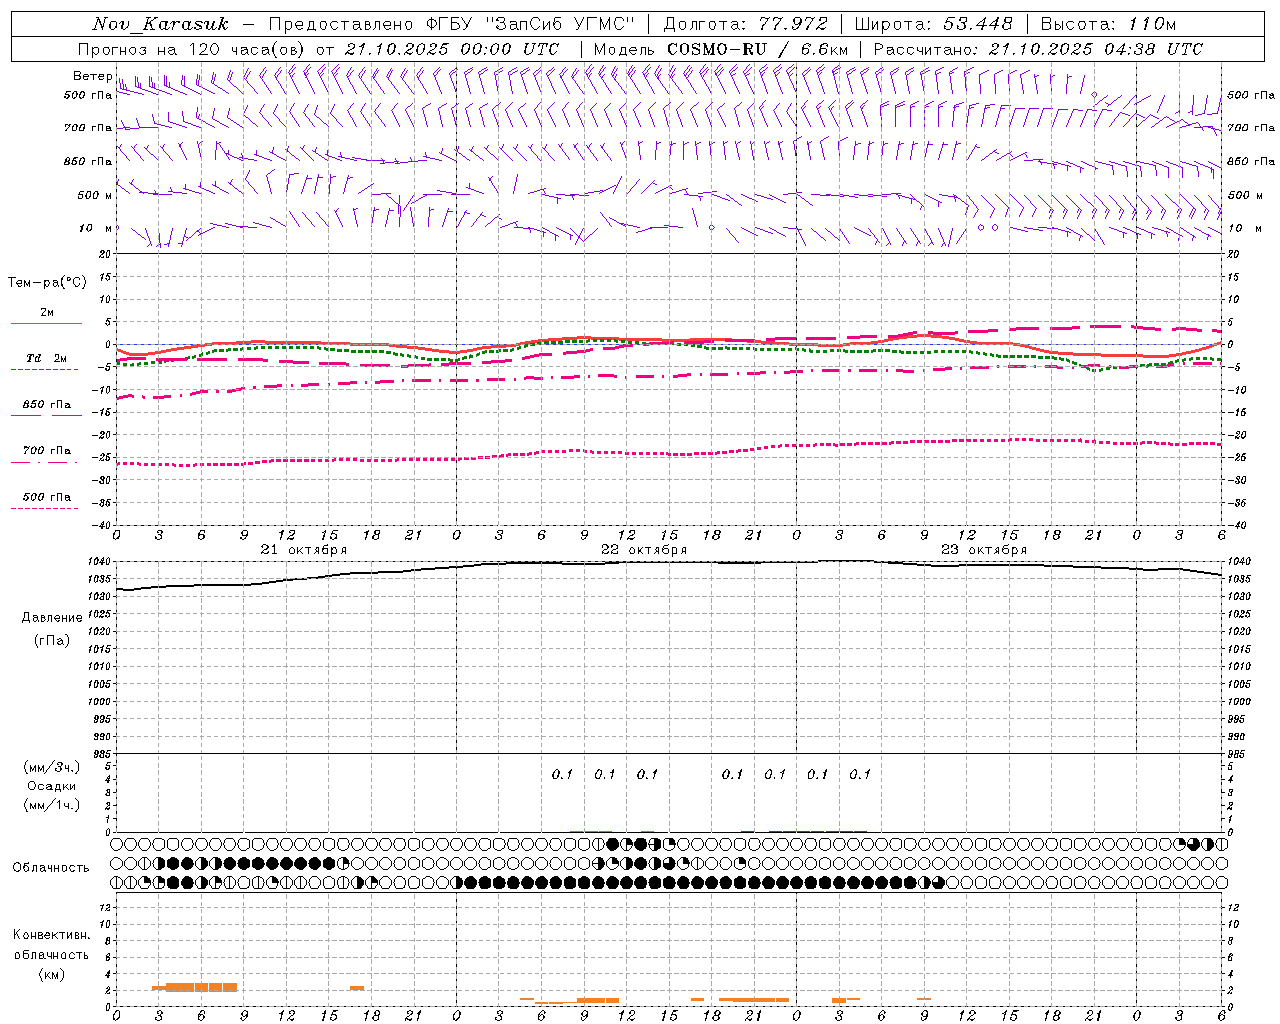Select the 'Долгота: 77.972' header text

coord(745,24)
